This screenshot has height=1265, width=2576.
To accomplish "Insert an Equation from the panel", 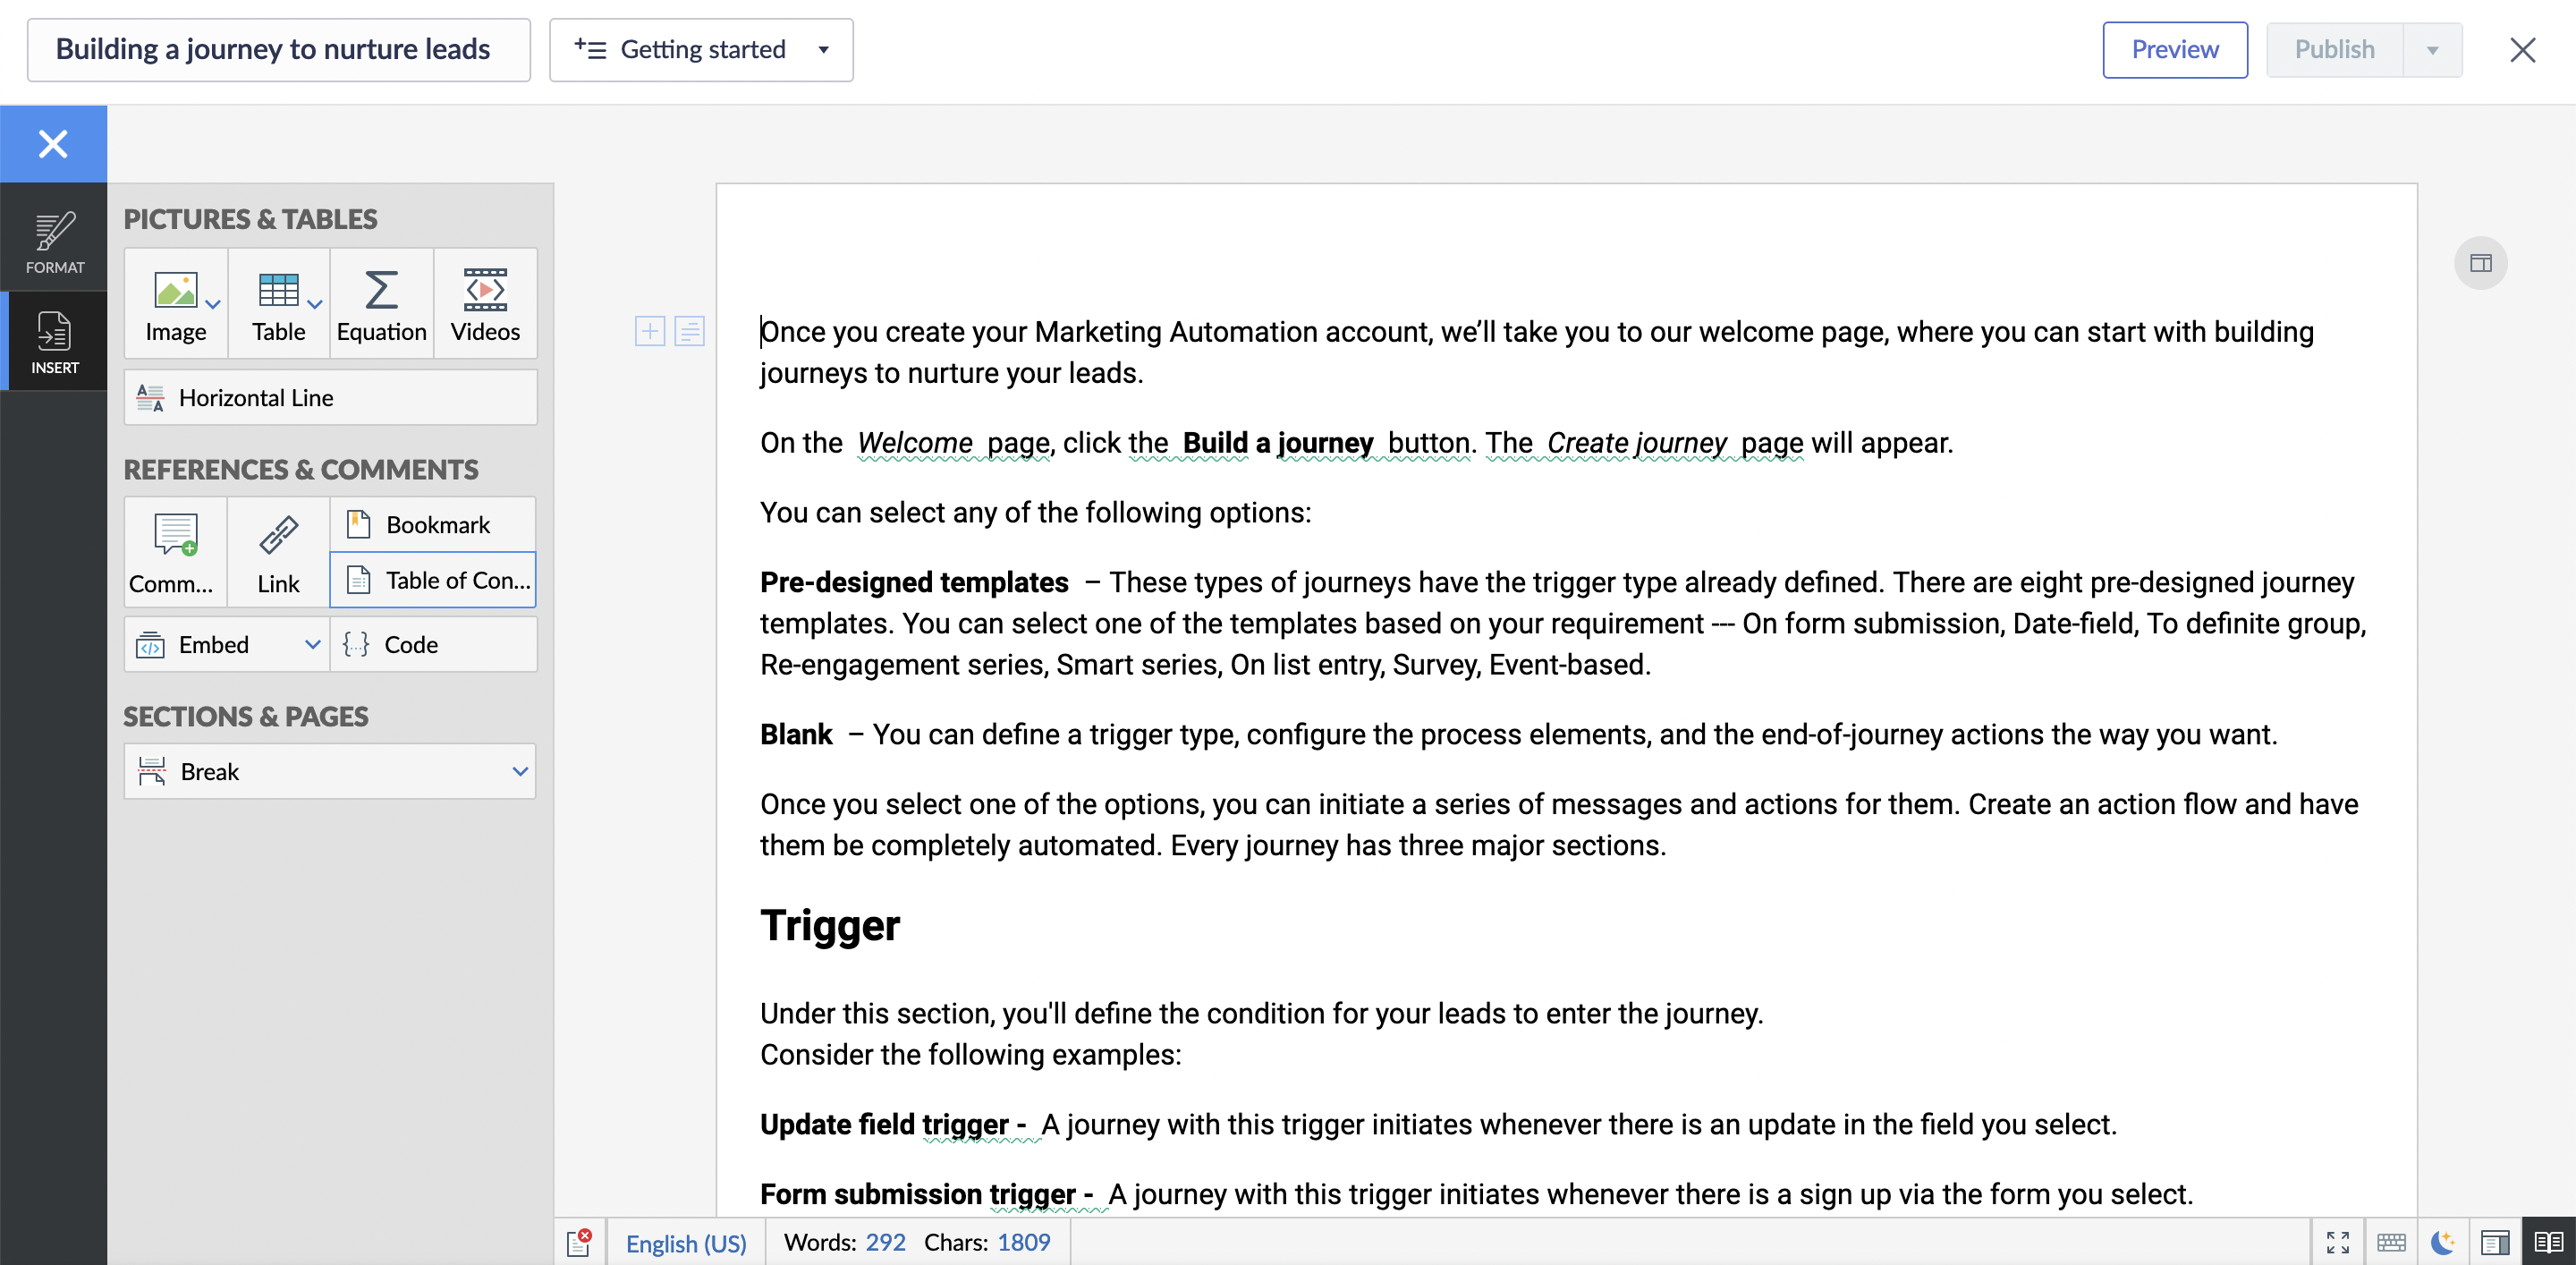I will (x=381, y=304).
